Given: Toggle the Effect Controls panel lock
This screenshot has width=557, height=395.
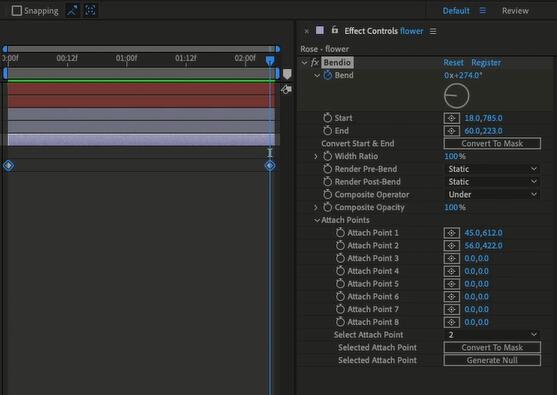Looking at the screenshot, I should coord(335,30).
